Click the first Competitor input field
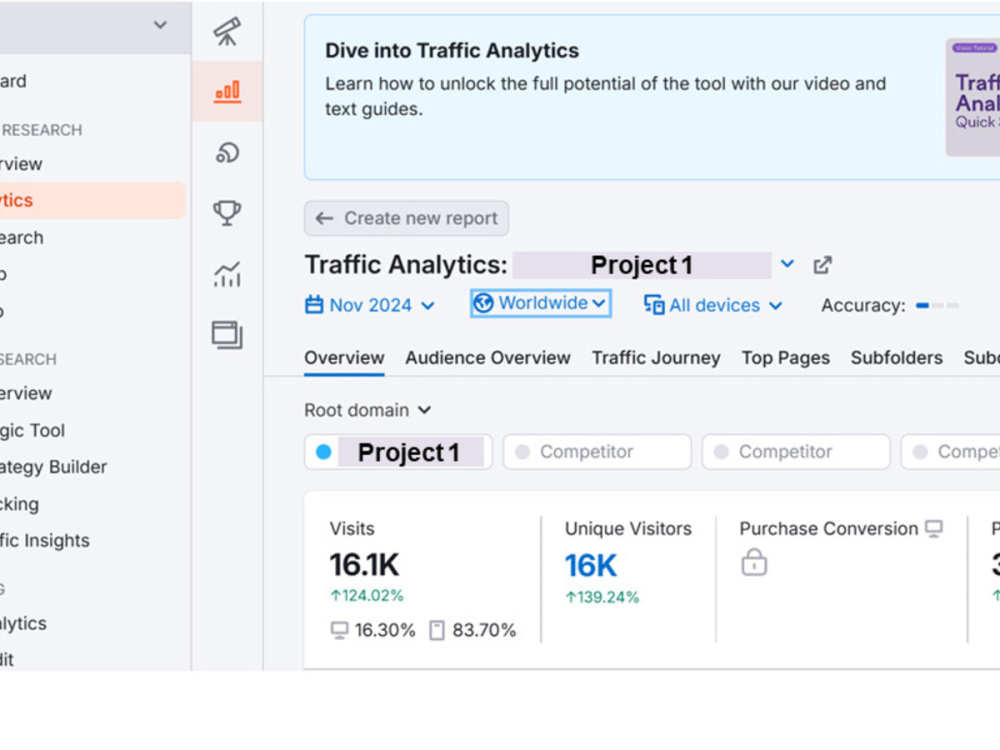Screen dimensions: 1000x750 point(597,452)
